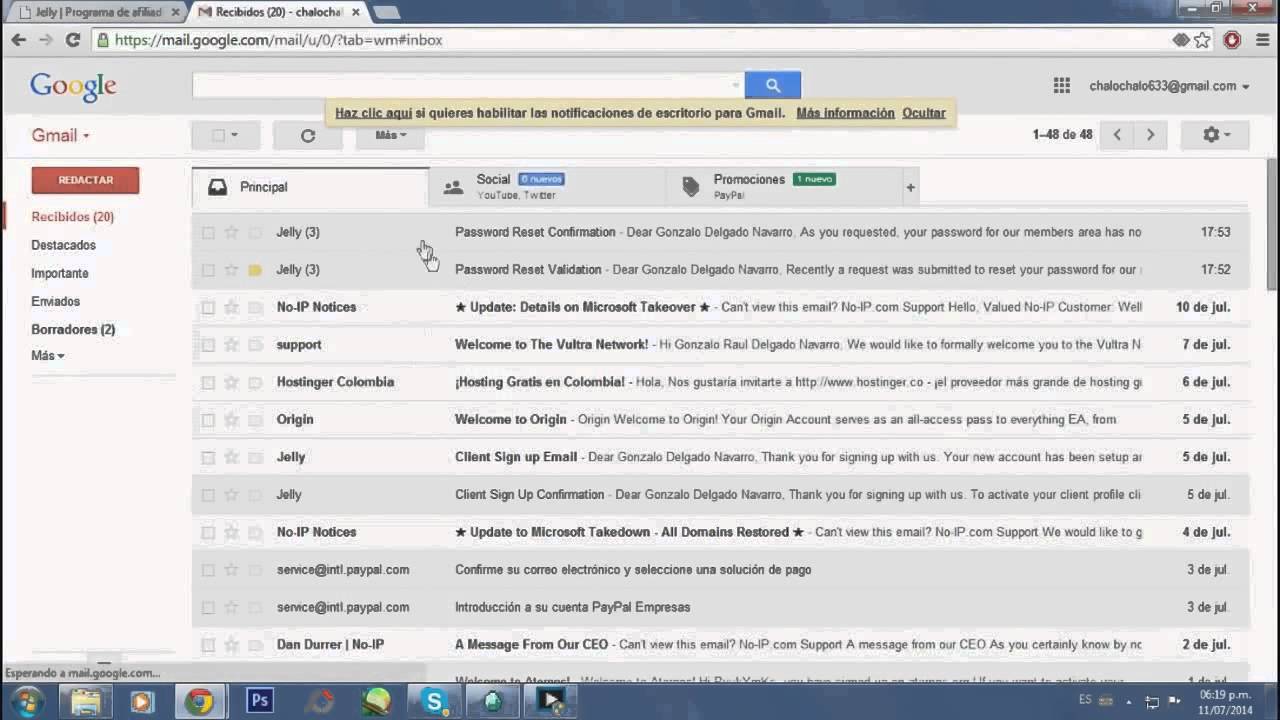Screen dimensions: 1280x720
Task: Click the Google logo
Action: coord(73,86)
